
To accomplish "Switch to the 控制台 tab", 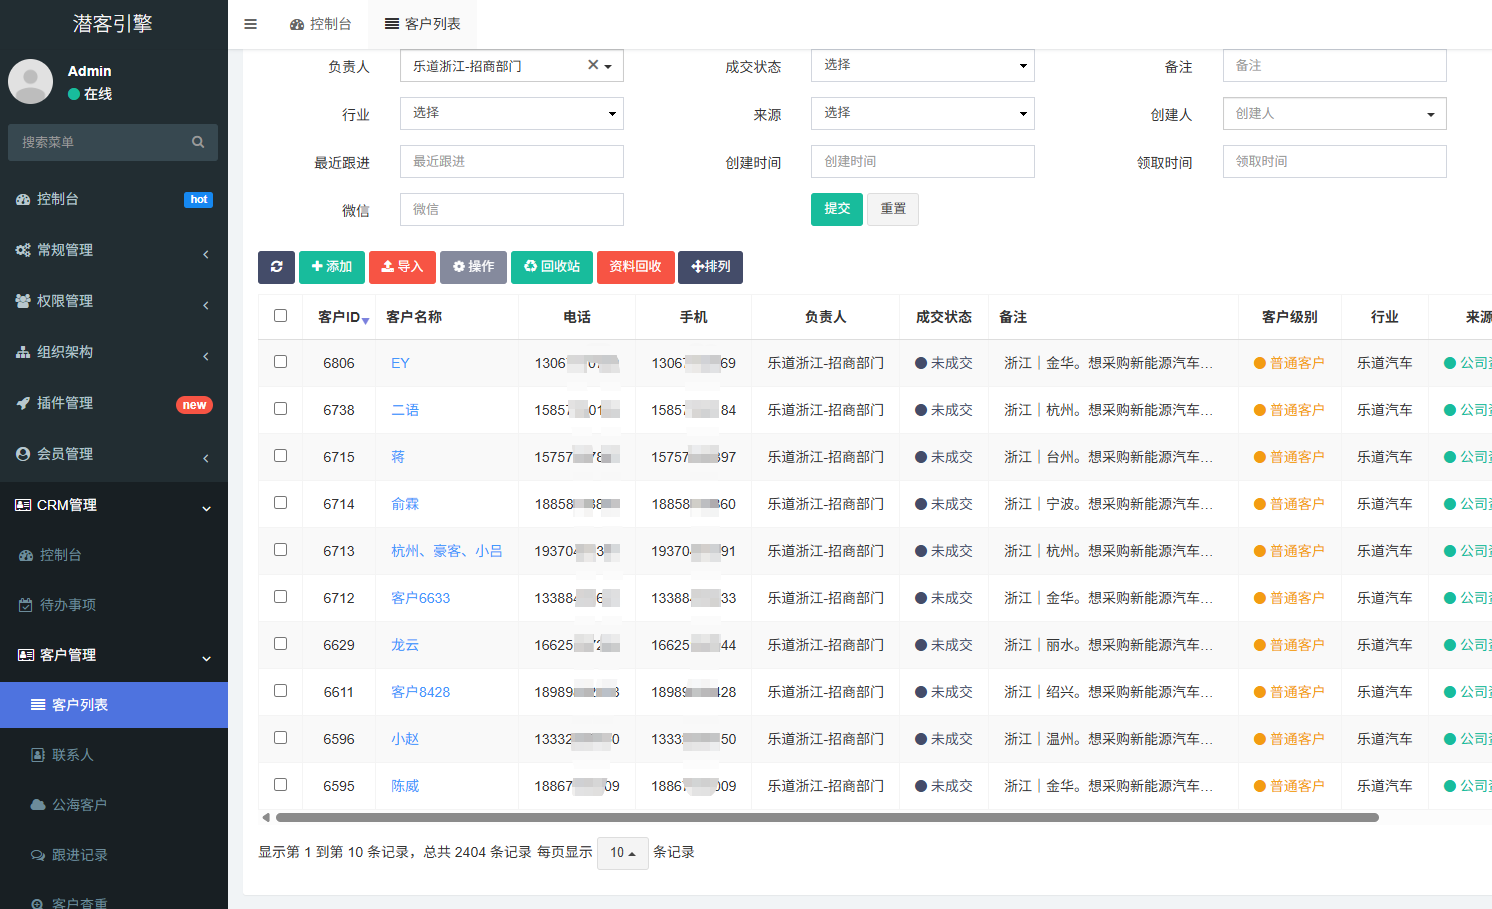I will click(x=320, y=24).
